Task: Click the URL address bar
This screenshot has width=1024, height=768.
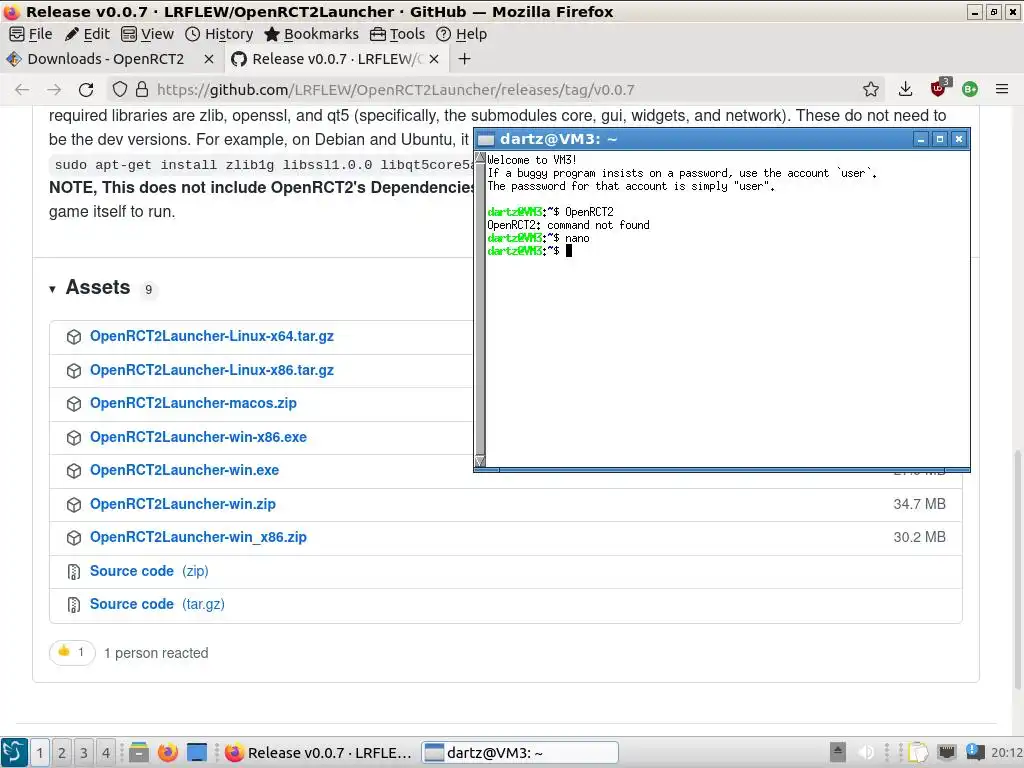Action: pyautogui.click(x=496, y=89)
